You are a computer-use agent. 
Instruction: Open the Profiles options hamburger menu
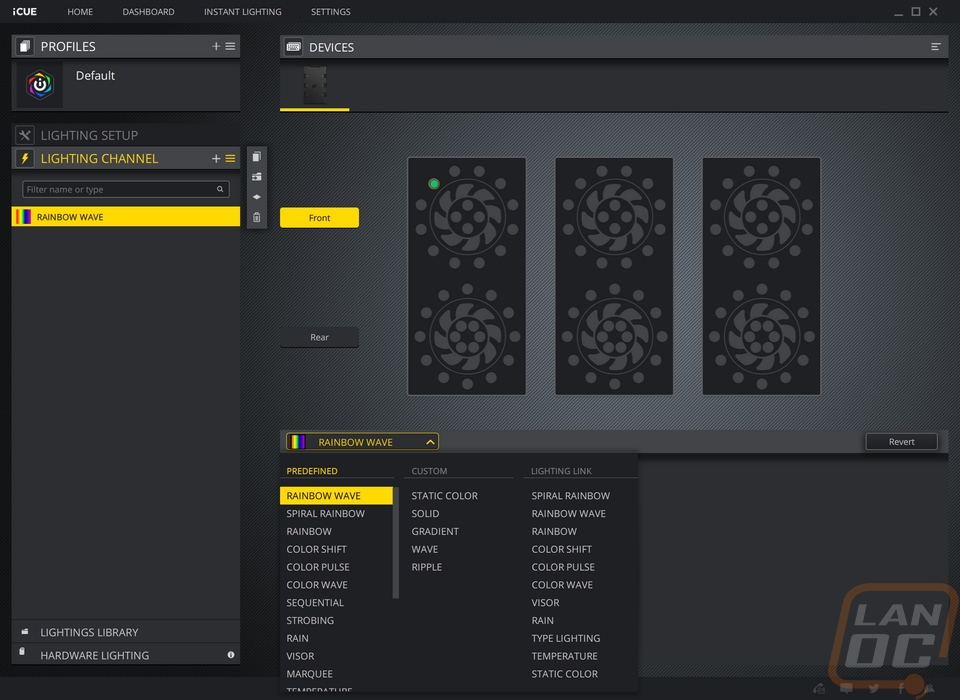(230, 47)
